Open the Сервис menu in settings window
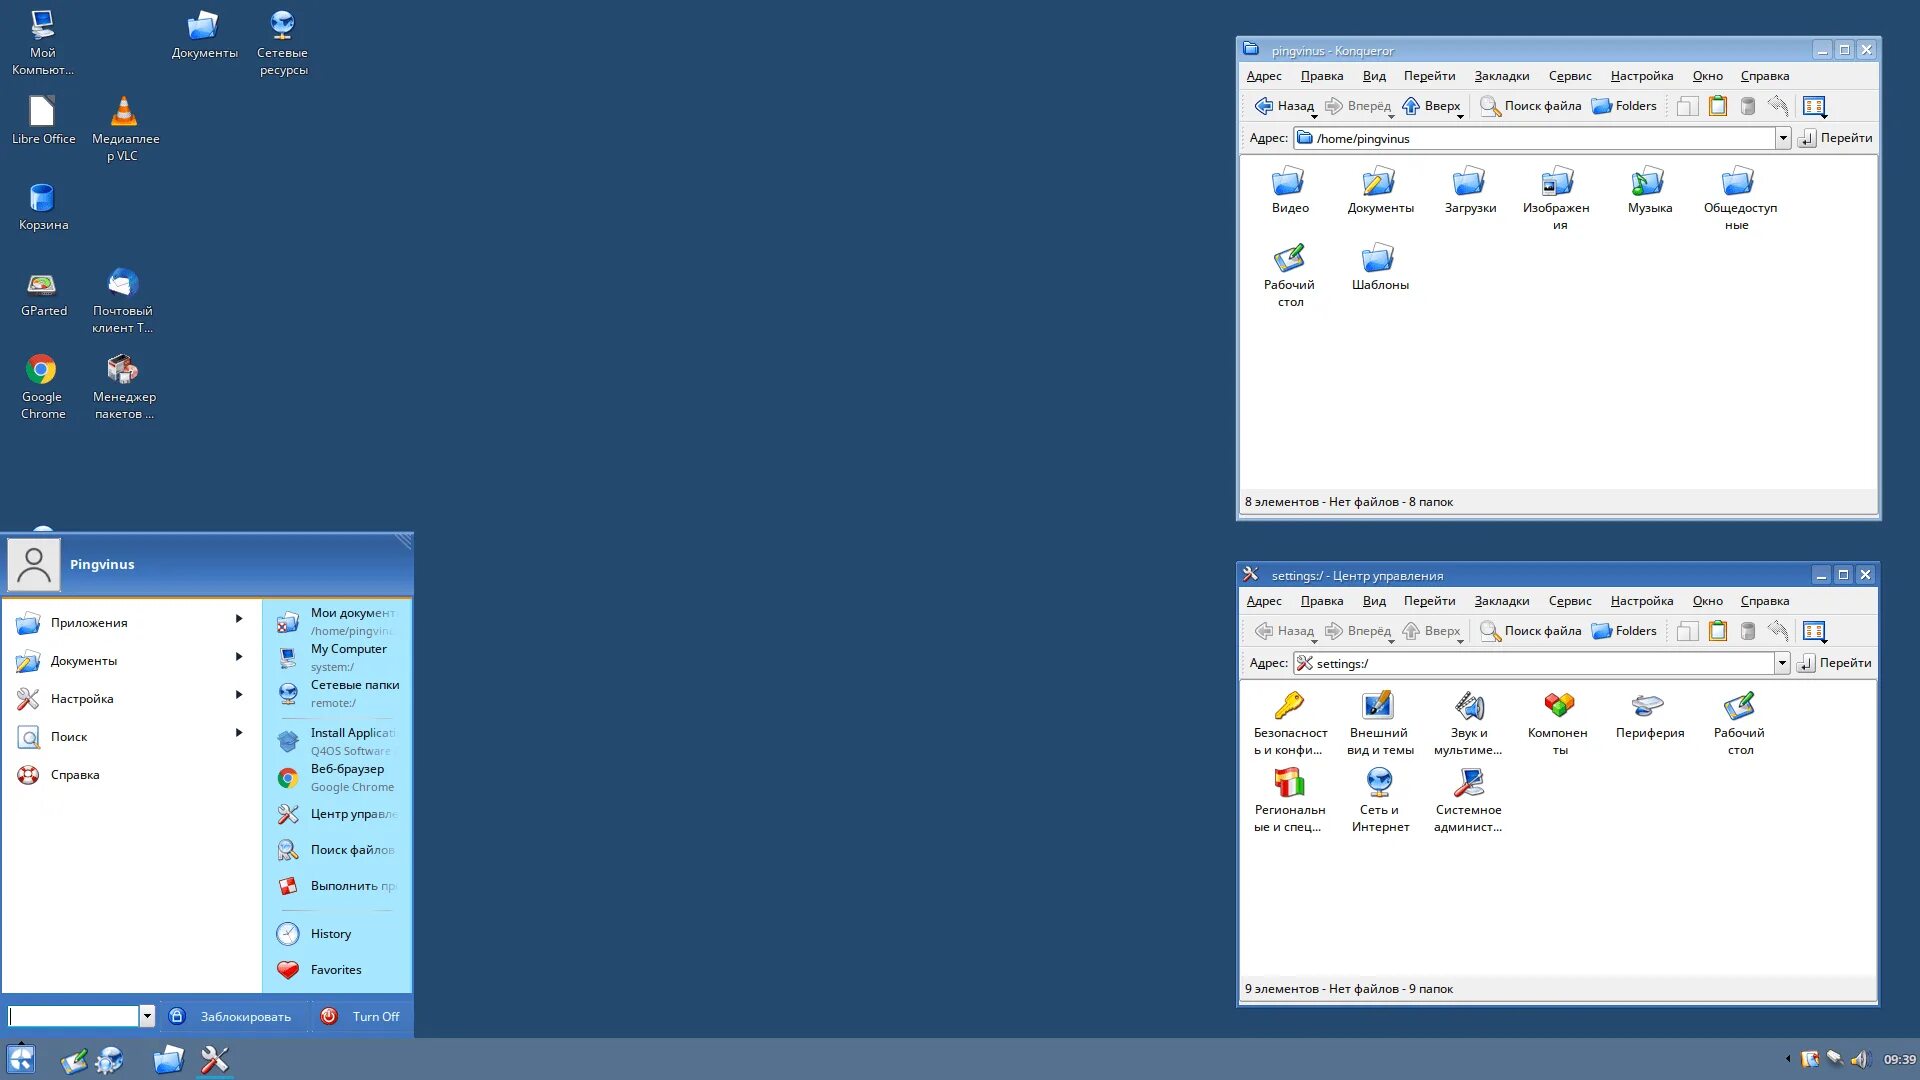The width and height of the screenshot is (1920, 1080). [1569, 601]
